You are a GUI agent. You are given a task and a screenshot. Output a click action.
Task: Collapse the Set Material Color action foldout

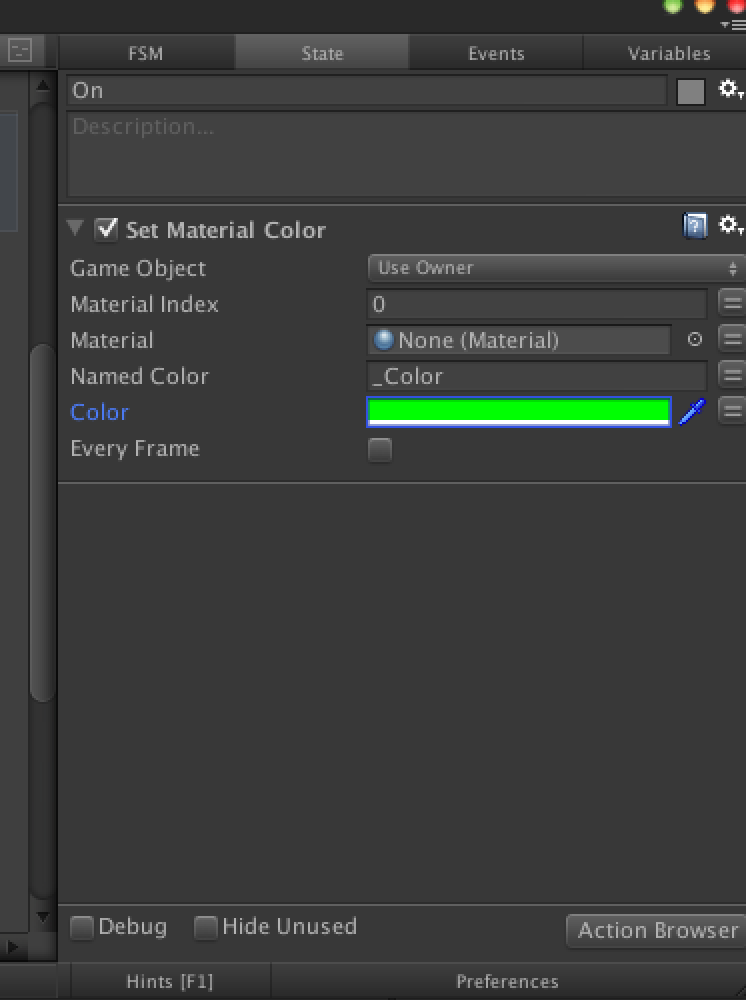(x=75, y=228)
